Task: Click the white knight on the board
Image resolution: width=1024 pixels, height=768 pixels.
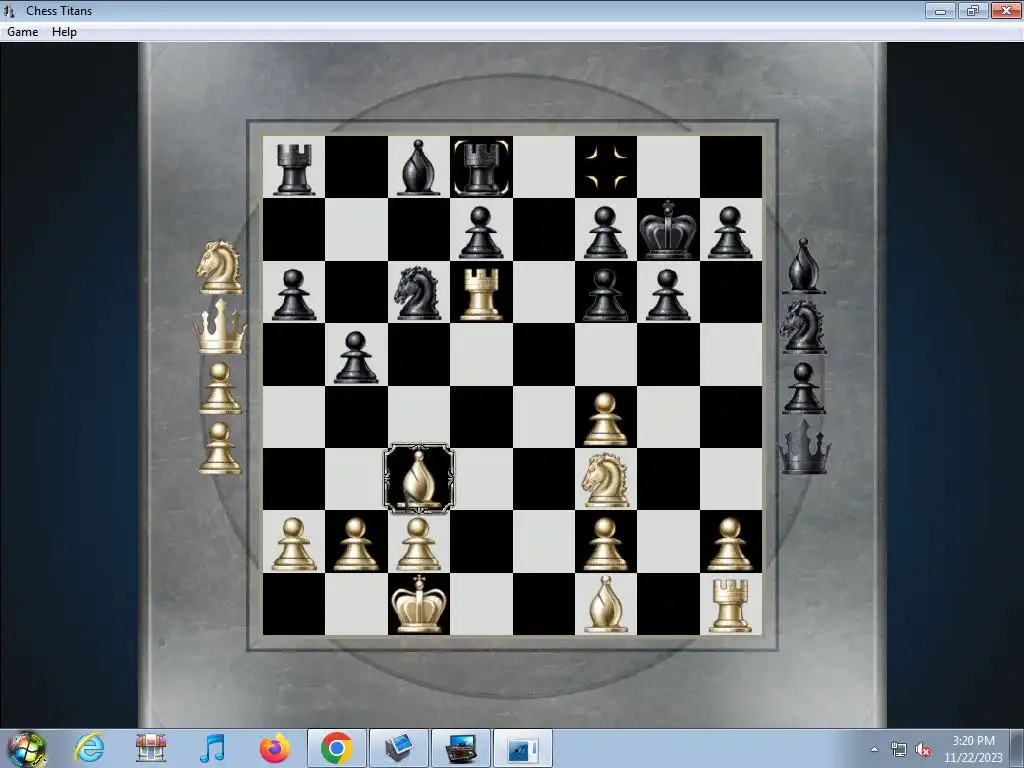Action: coord(605,480)
